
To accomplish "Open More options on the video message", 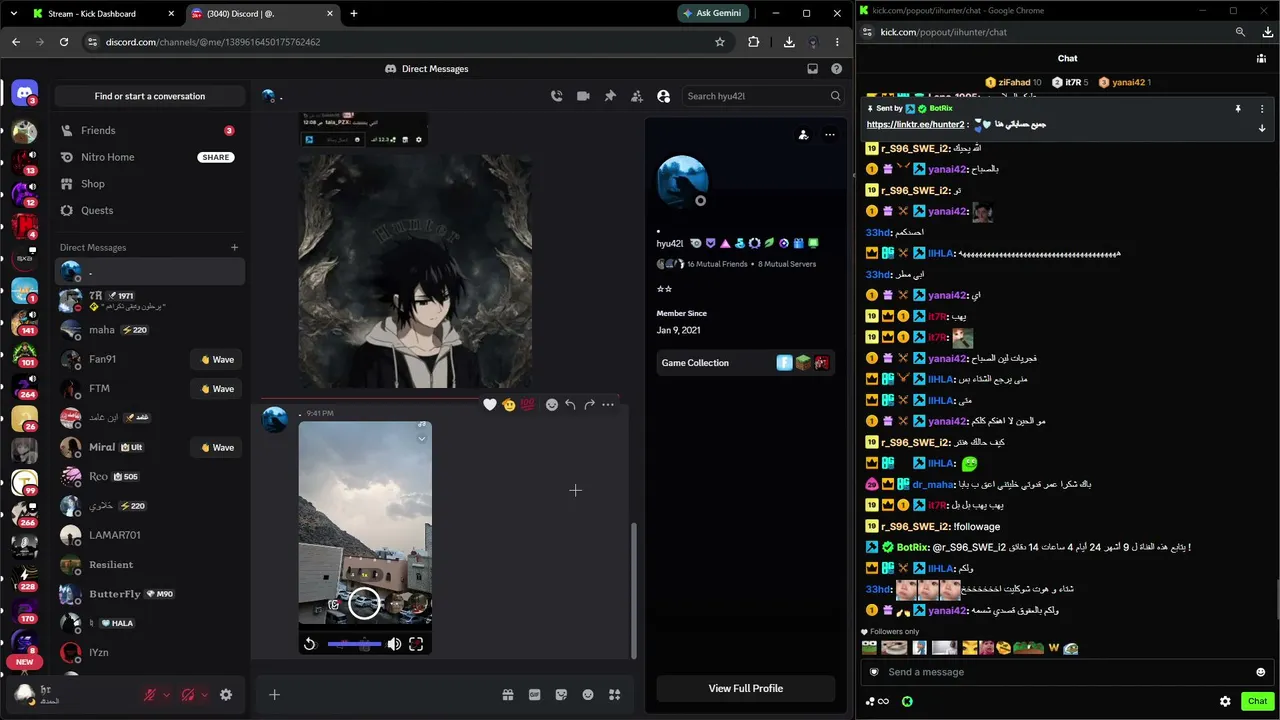I will [608, 405].
